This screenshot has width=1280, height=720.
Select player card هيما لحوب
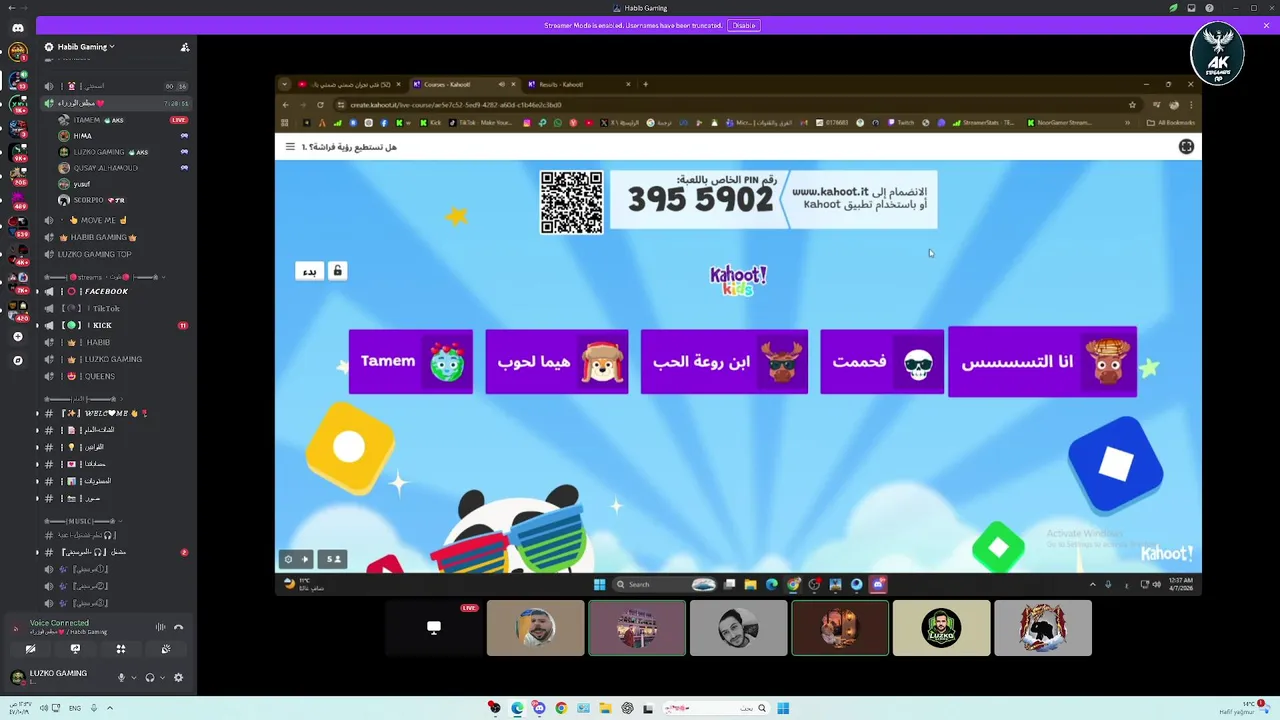[x=557, y=362]
